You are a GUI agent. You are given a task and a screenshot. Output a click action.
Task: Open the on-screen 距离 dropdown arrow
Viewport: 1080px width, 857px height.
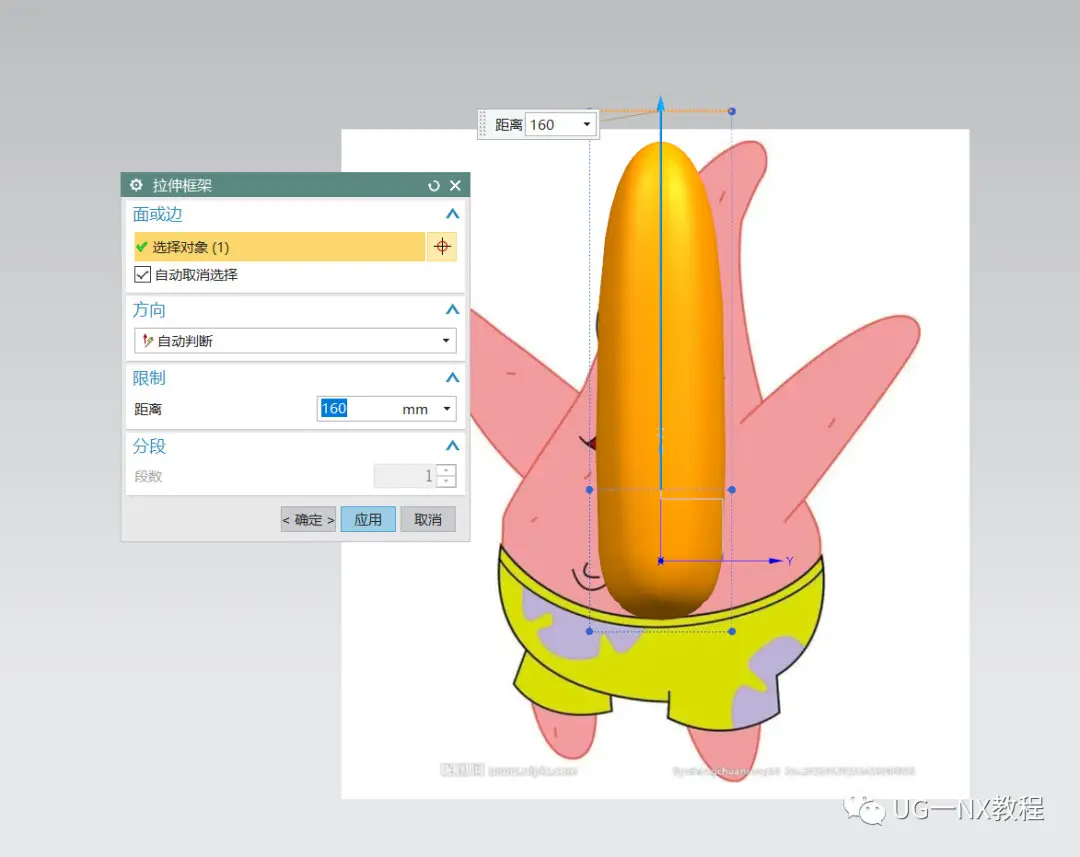pyautogui.click(x=587, y=125)
